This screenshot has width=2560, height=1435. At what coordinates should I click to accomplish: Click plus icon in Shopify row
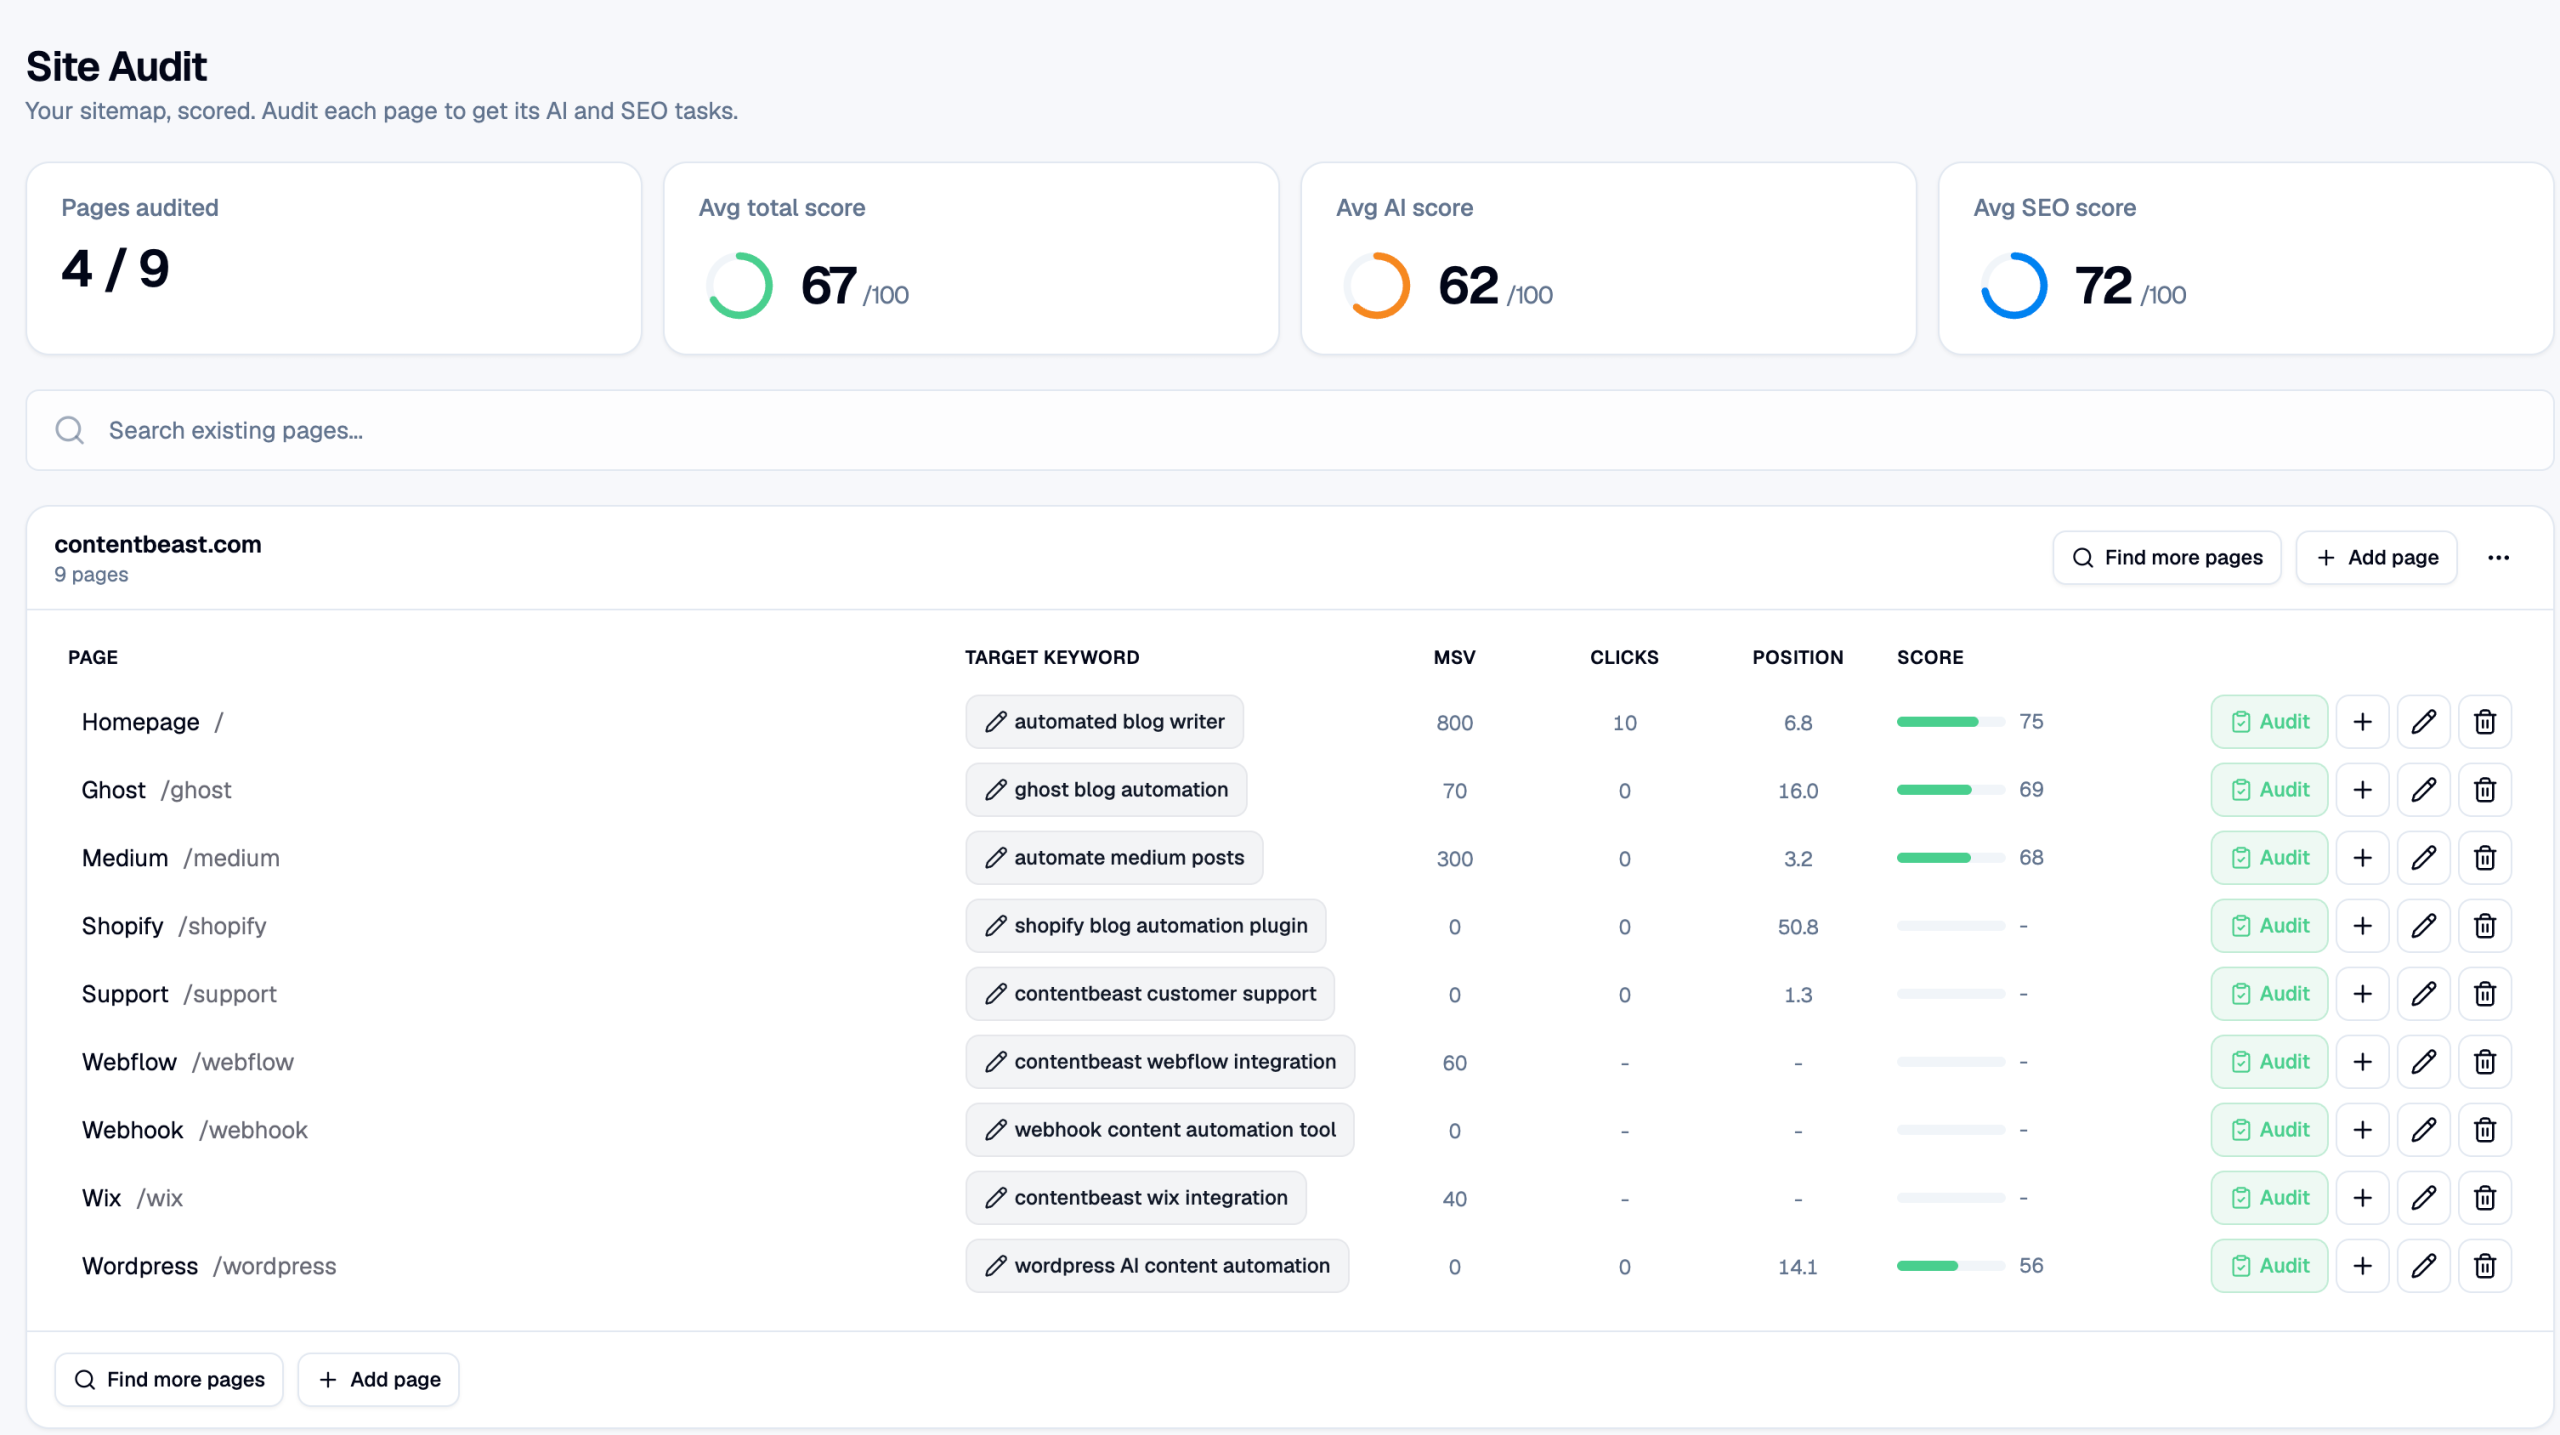[x=2362, y=926]
